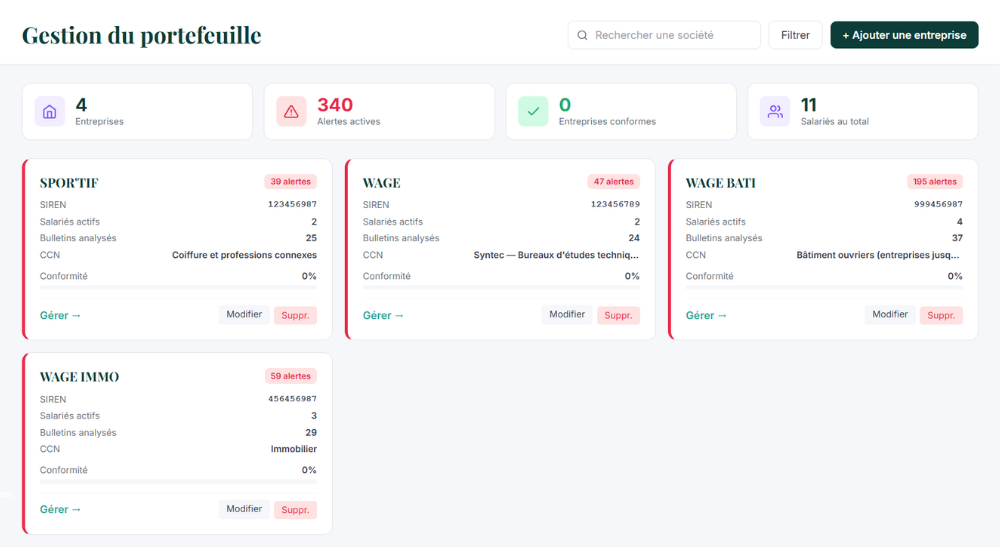Click the 39 alertes badge
This screenshot has width=1000, height=552.
[x=290, y=182]
